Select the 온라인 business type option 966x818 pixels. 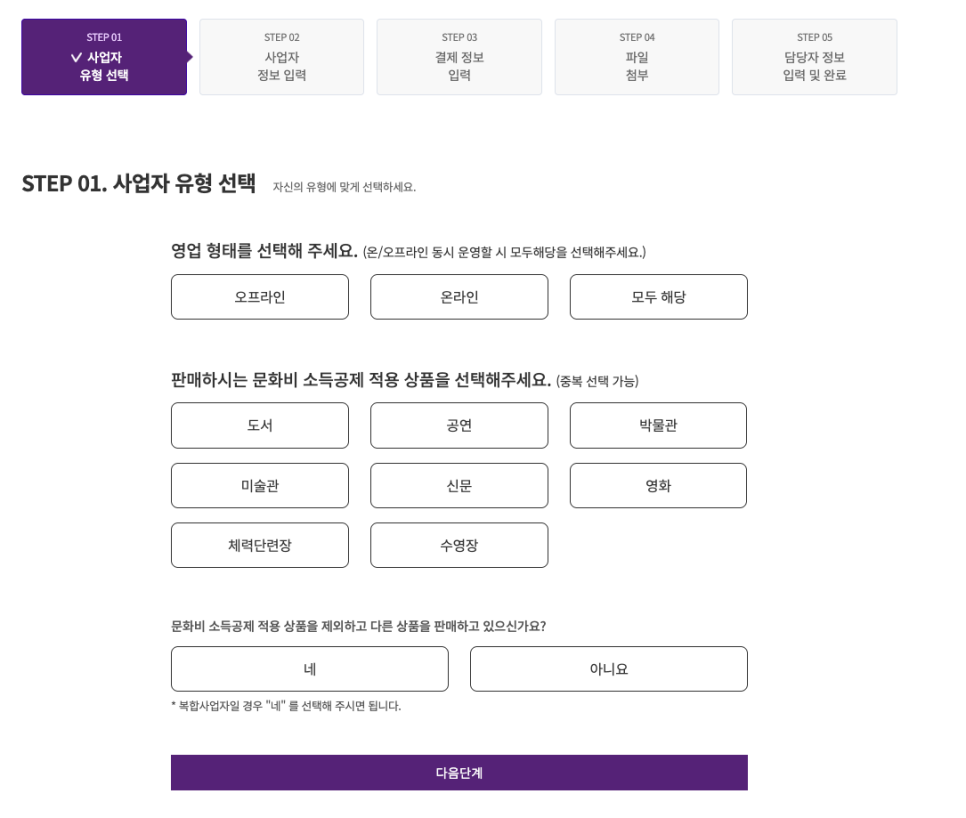pyautogui.click(x=459, y=297)
